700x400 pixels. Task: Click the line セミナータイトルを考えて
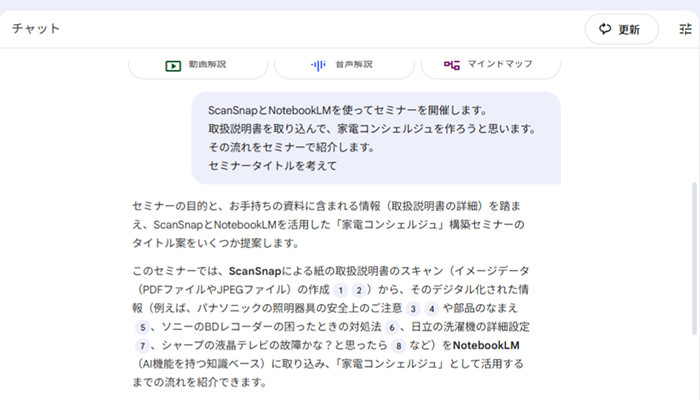coord(273,166)
